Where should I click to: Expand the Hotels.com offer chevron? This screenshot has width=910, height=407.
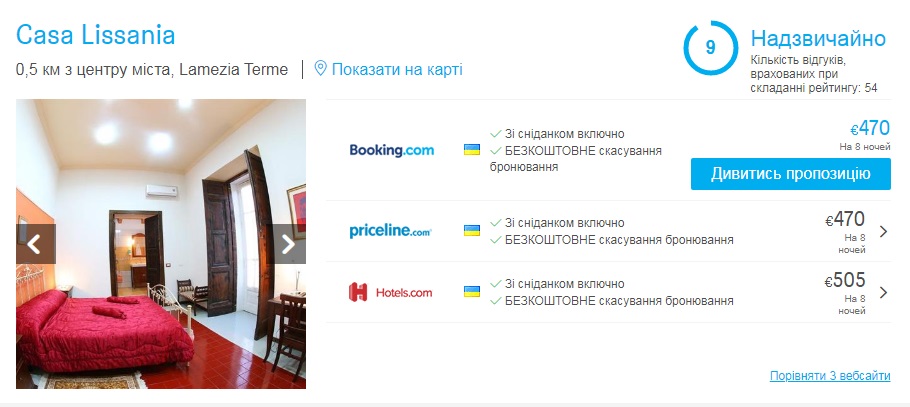[883, 292]
